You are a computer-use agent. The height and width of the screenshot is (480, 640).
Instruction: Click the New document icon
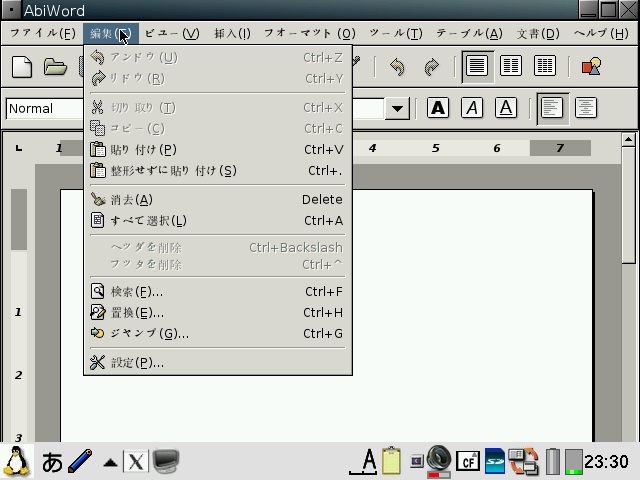[x=22, y=67]
